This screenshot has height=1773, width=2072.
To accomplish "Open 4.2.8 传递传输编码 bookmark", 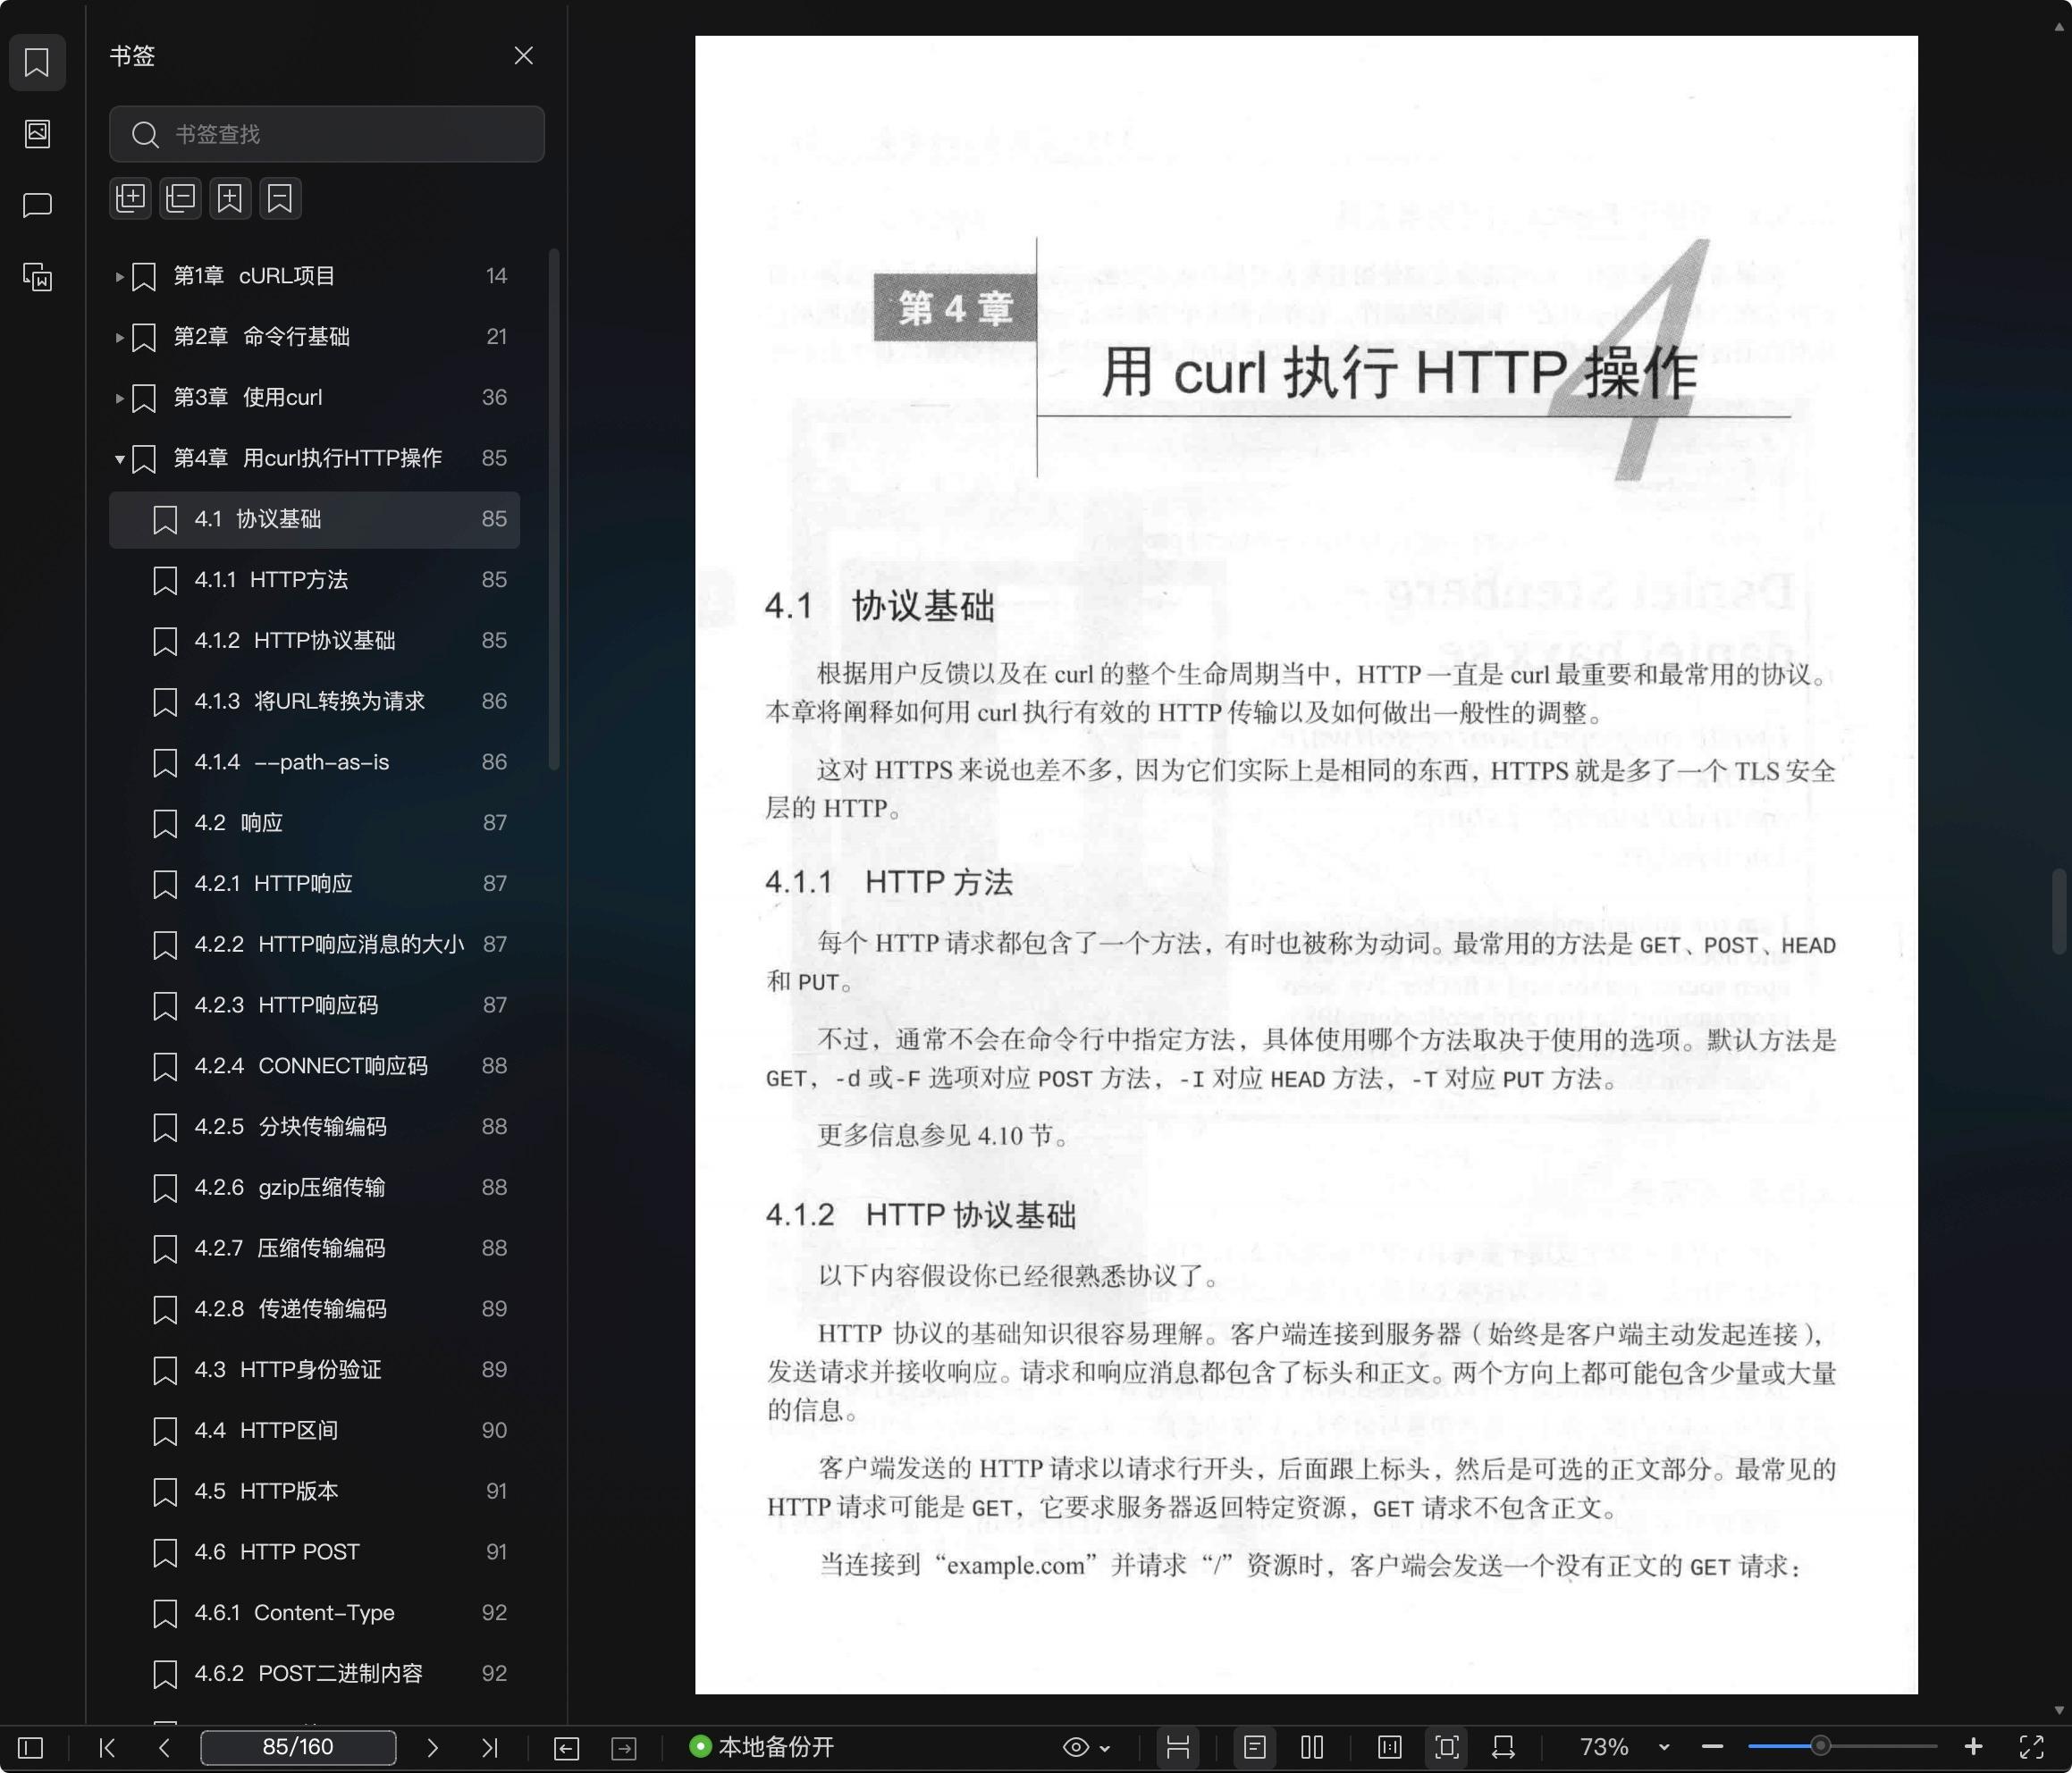I will (314, 1309).
